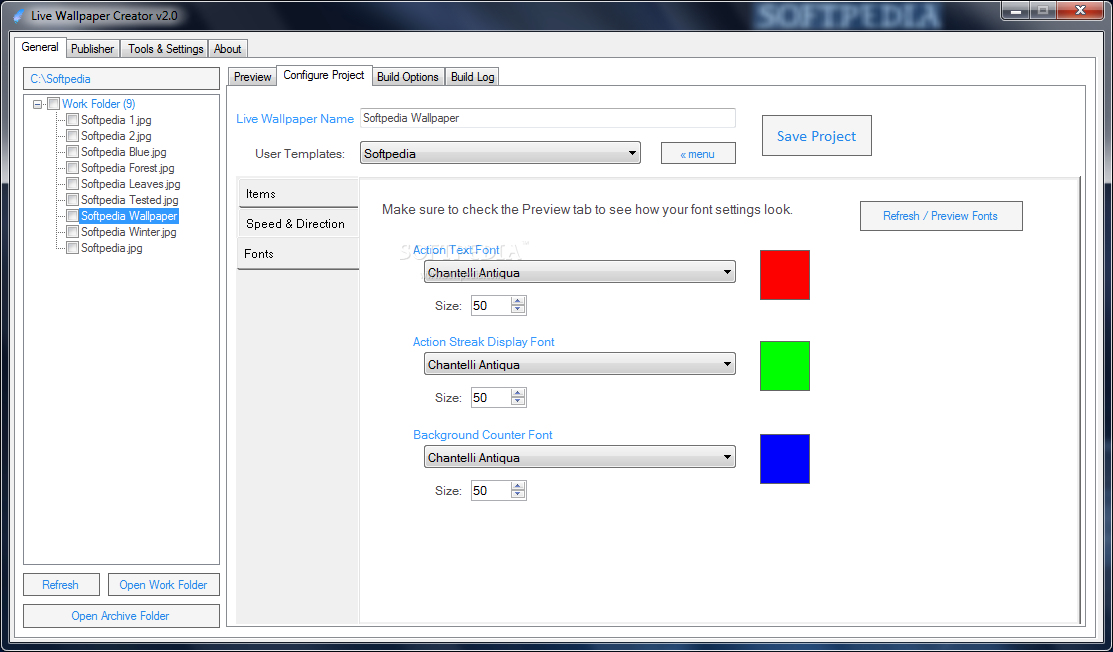
Task: Select Softpedia 2.jpg in the tree
Action: pos(116,136)
